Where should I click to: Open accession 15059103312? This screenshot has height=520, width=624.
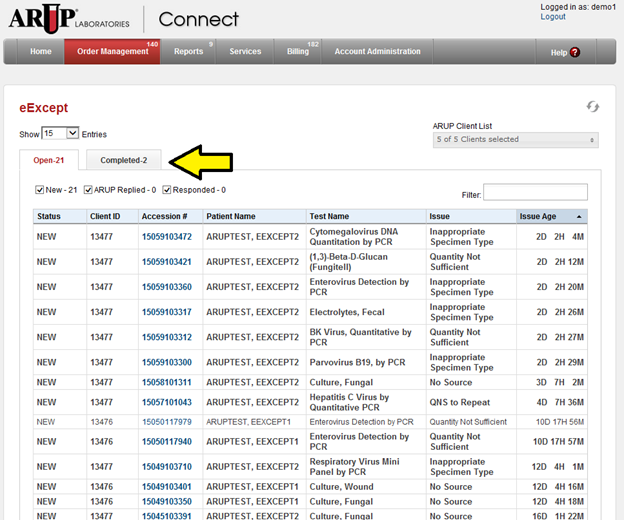(x=167, y=337)
